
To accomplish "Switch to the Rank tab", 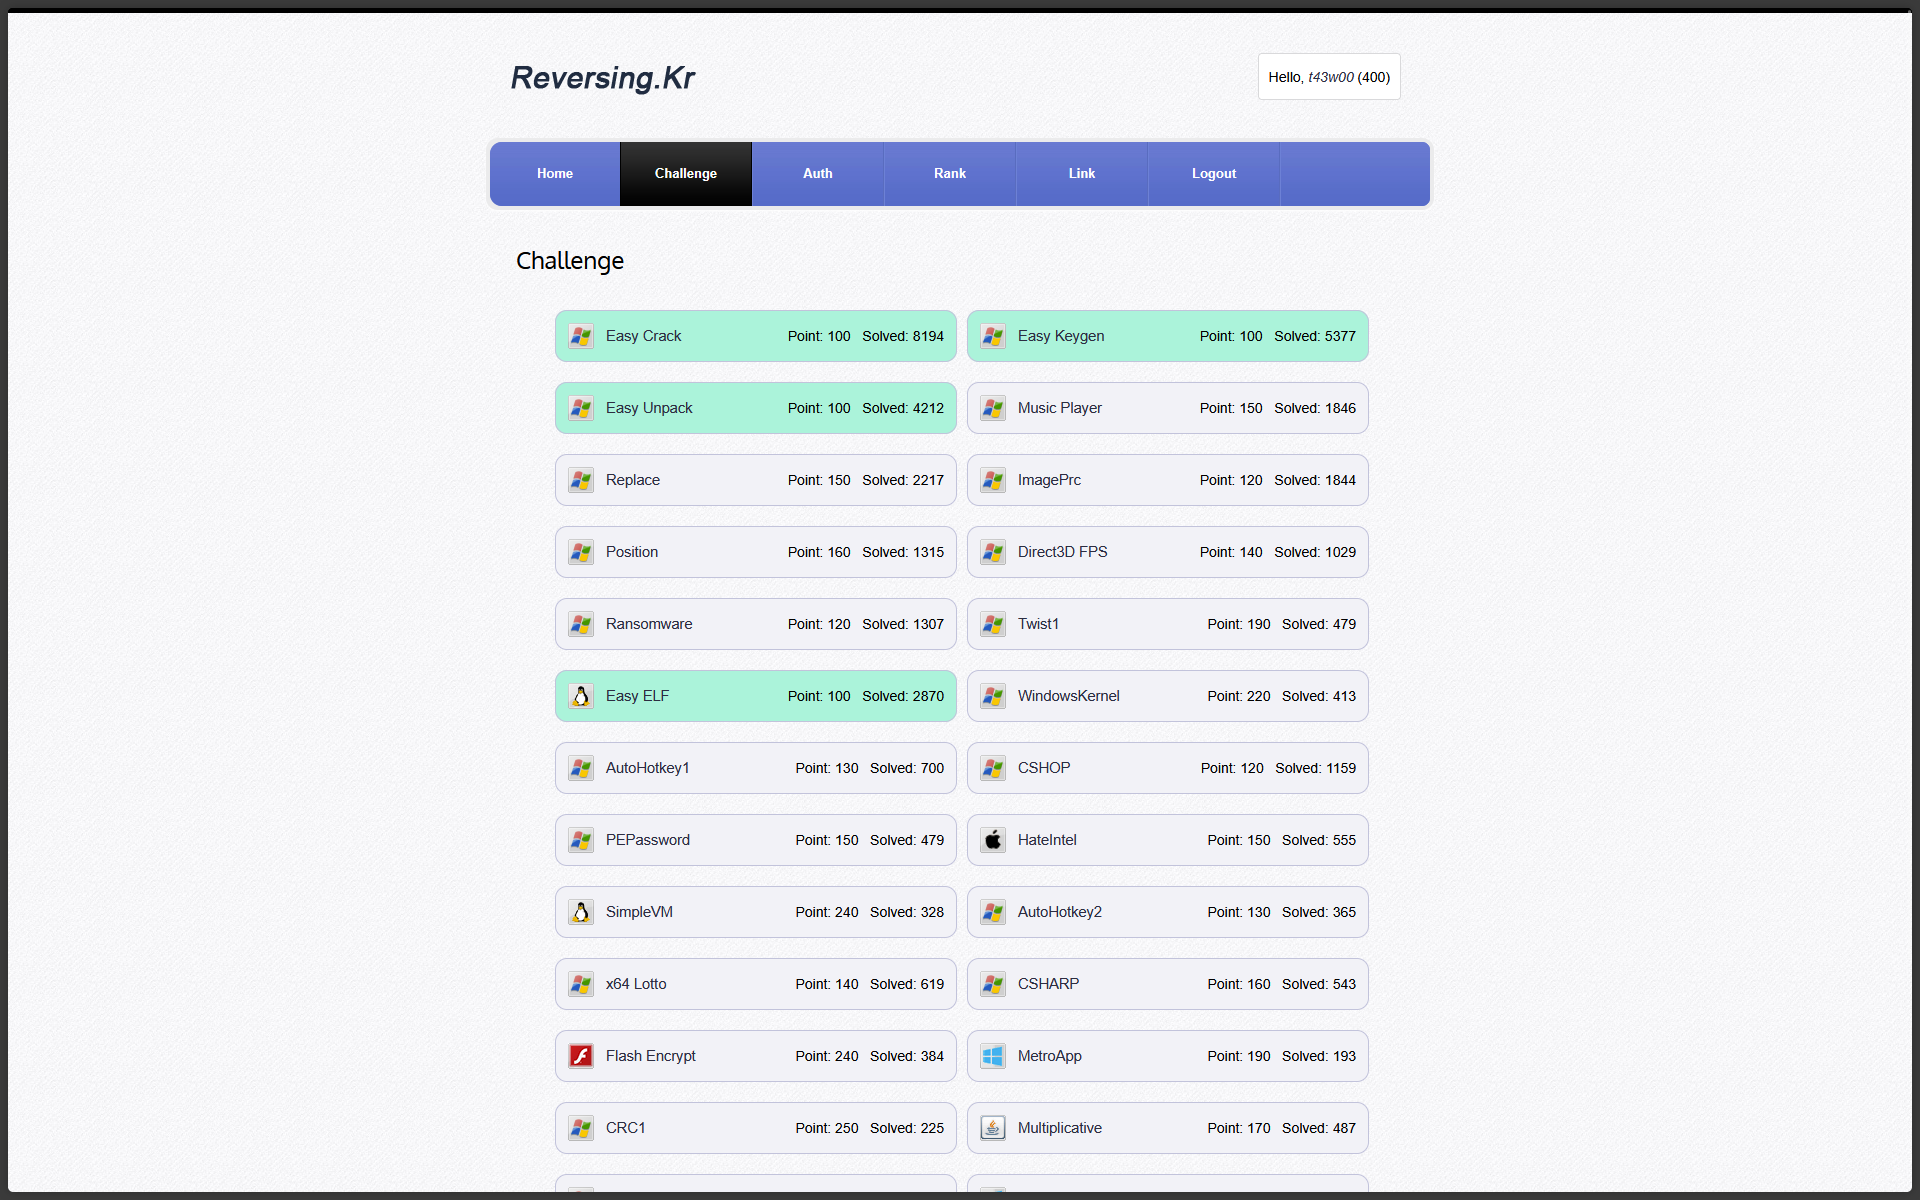I will click(x=950, y=174).
